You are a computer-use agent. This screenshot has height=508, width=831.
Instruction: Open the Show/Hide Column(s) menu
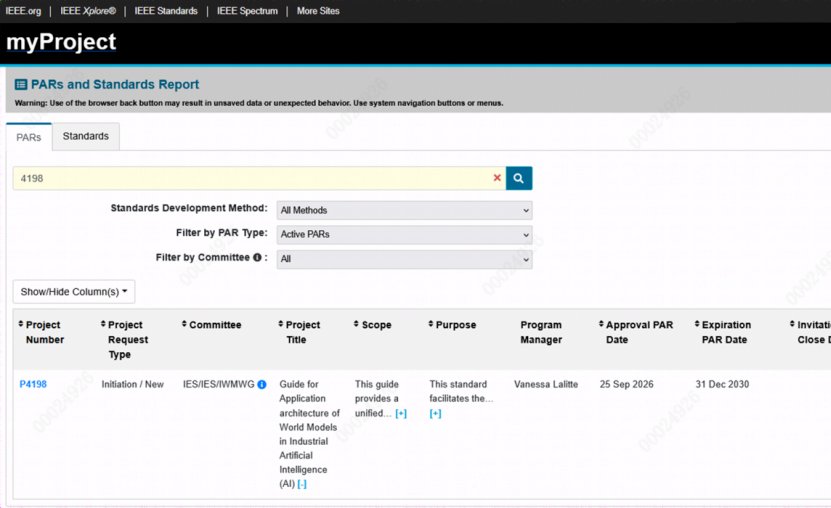[x=74, y=292]
